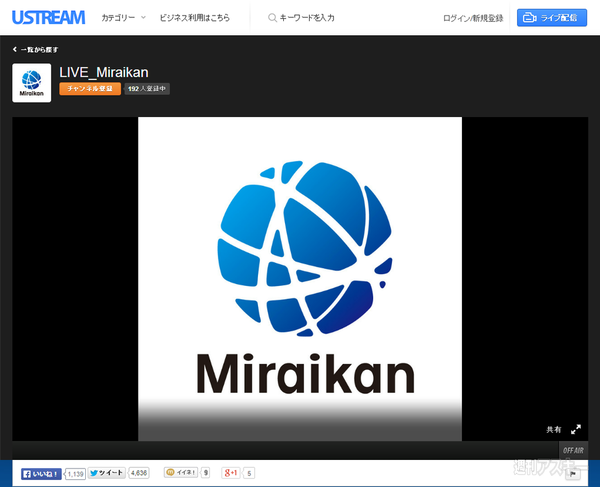View the 192人登録中 follower count
The height and width of the screenshot is (487, 600).
coord(147,89)
